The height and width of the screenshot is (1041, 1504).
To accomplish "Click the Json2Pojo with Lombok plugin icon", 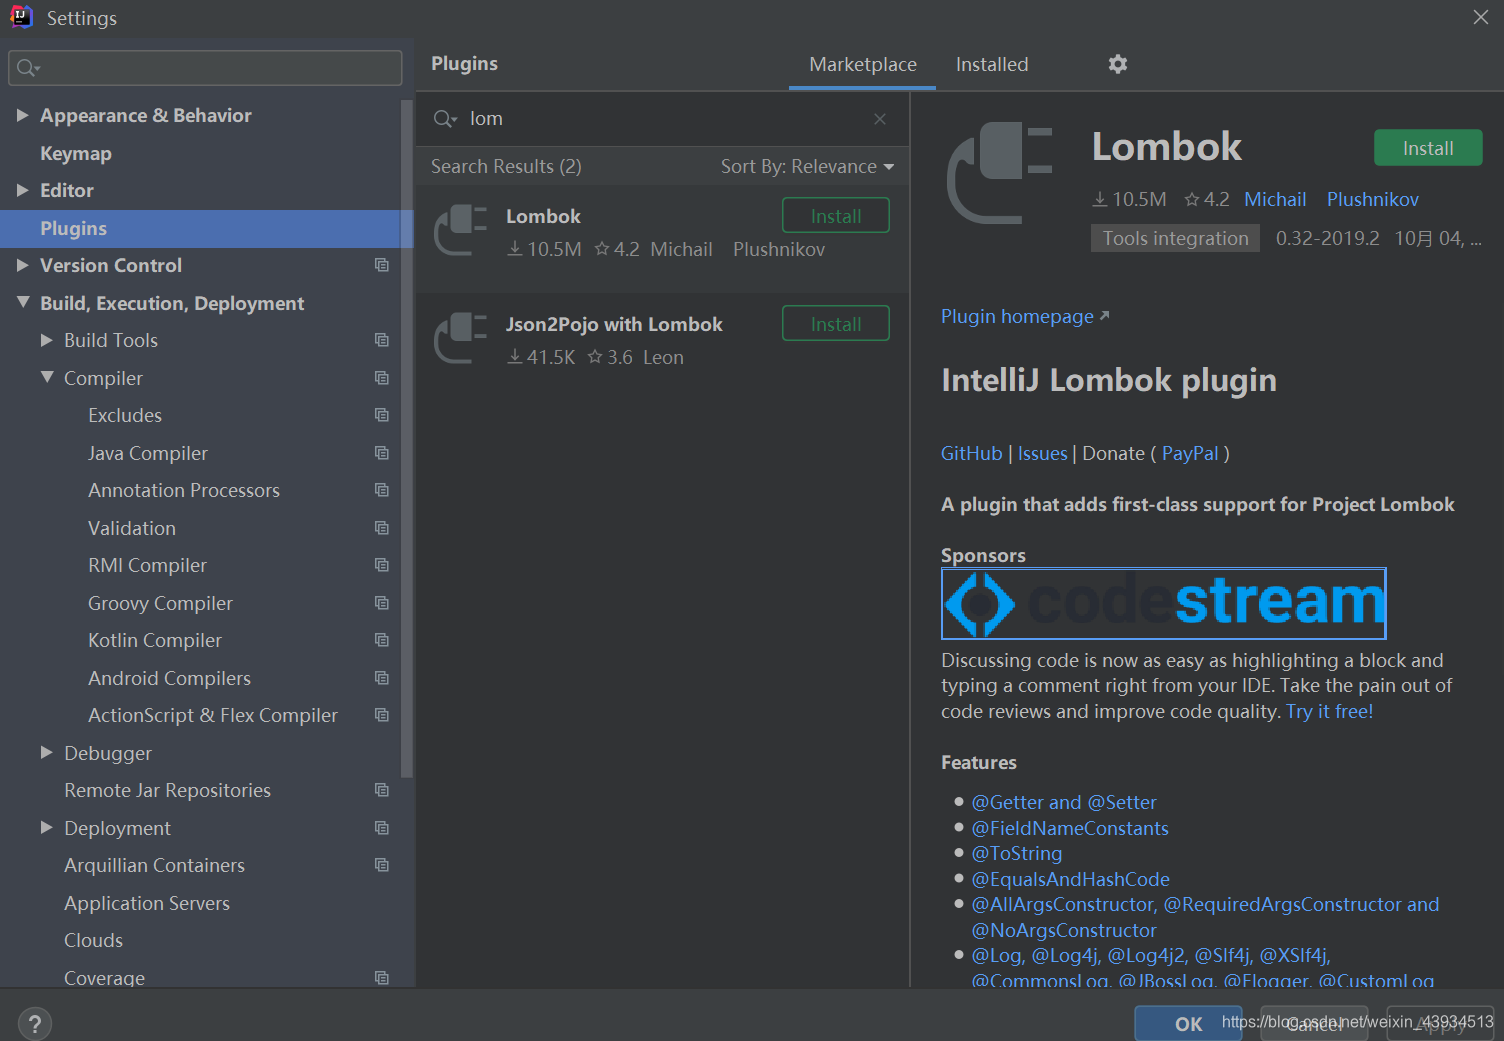I will (460, 338).
